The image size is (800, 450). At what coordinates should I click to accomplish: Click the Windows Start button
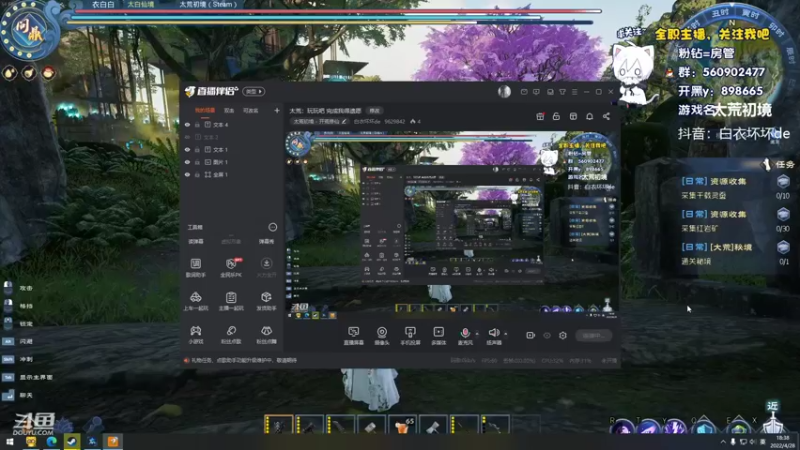point(10,441)
